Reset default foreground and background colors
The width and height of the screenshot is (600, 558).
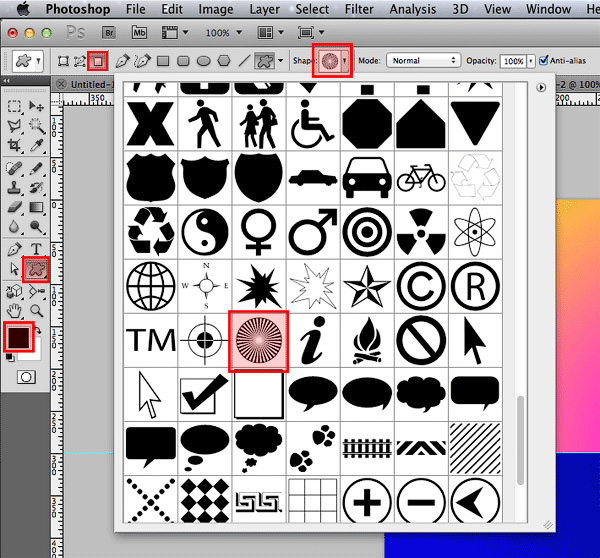10,357
